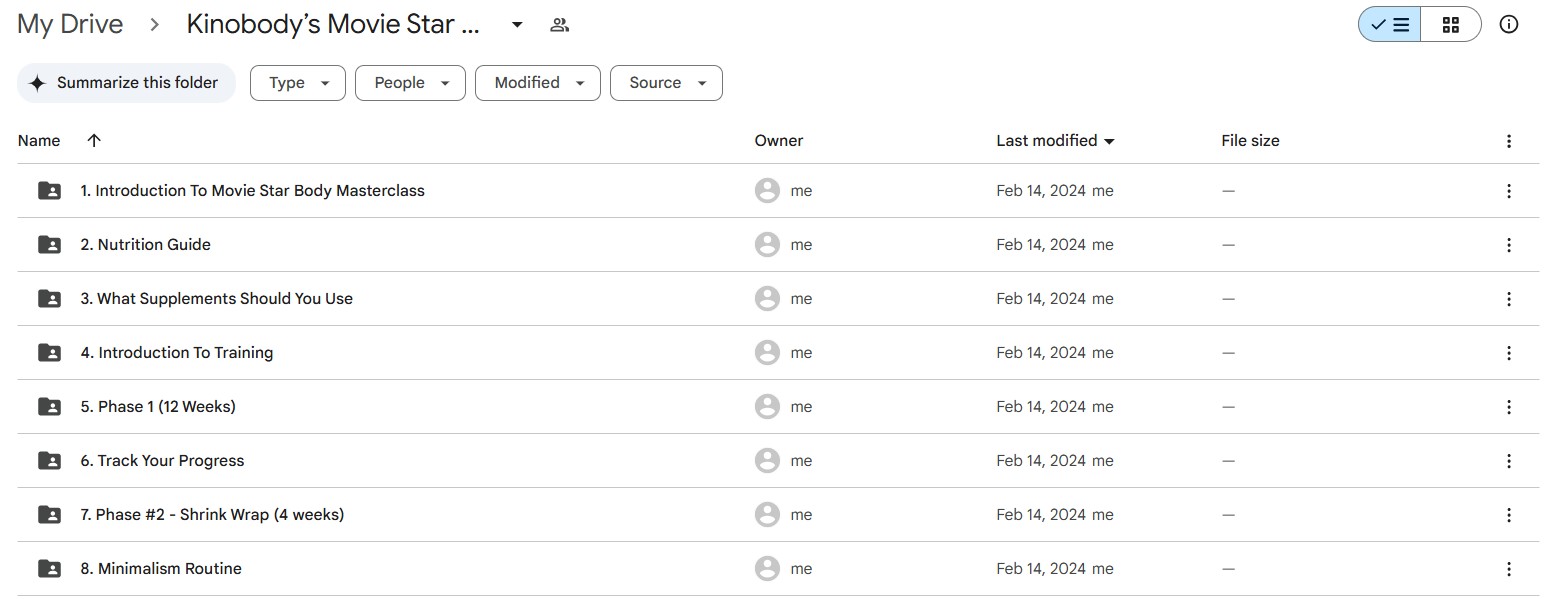Open the Source filter dropdown
This screenshot has height=599, width=1561.
coord(666,83)
